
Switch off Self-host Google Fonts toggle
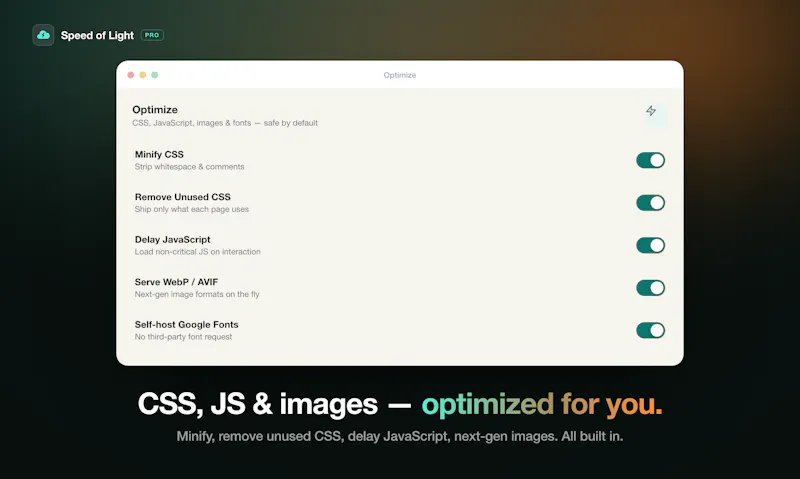point(651,330)
